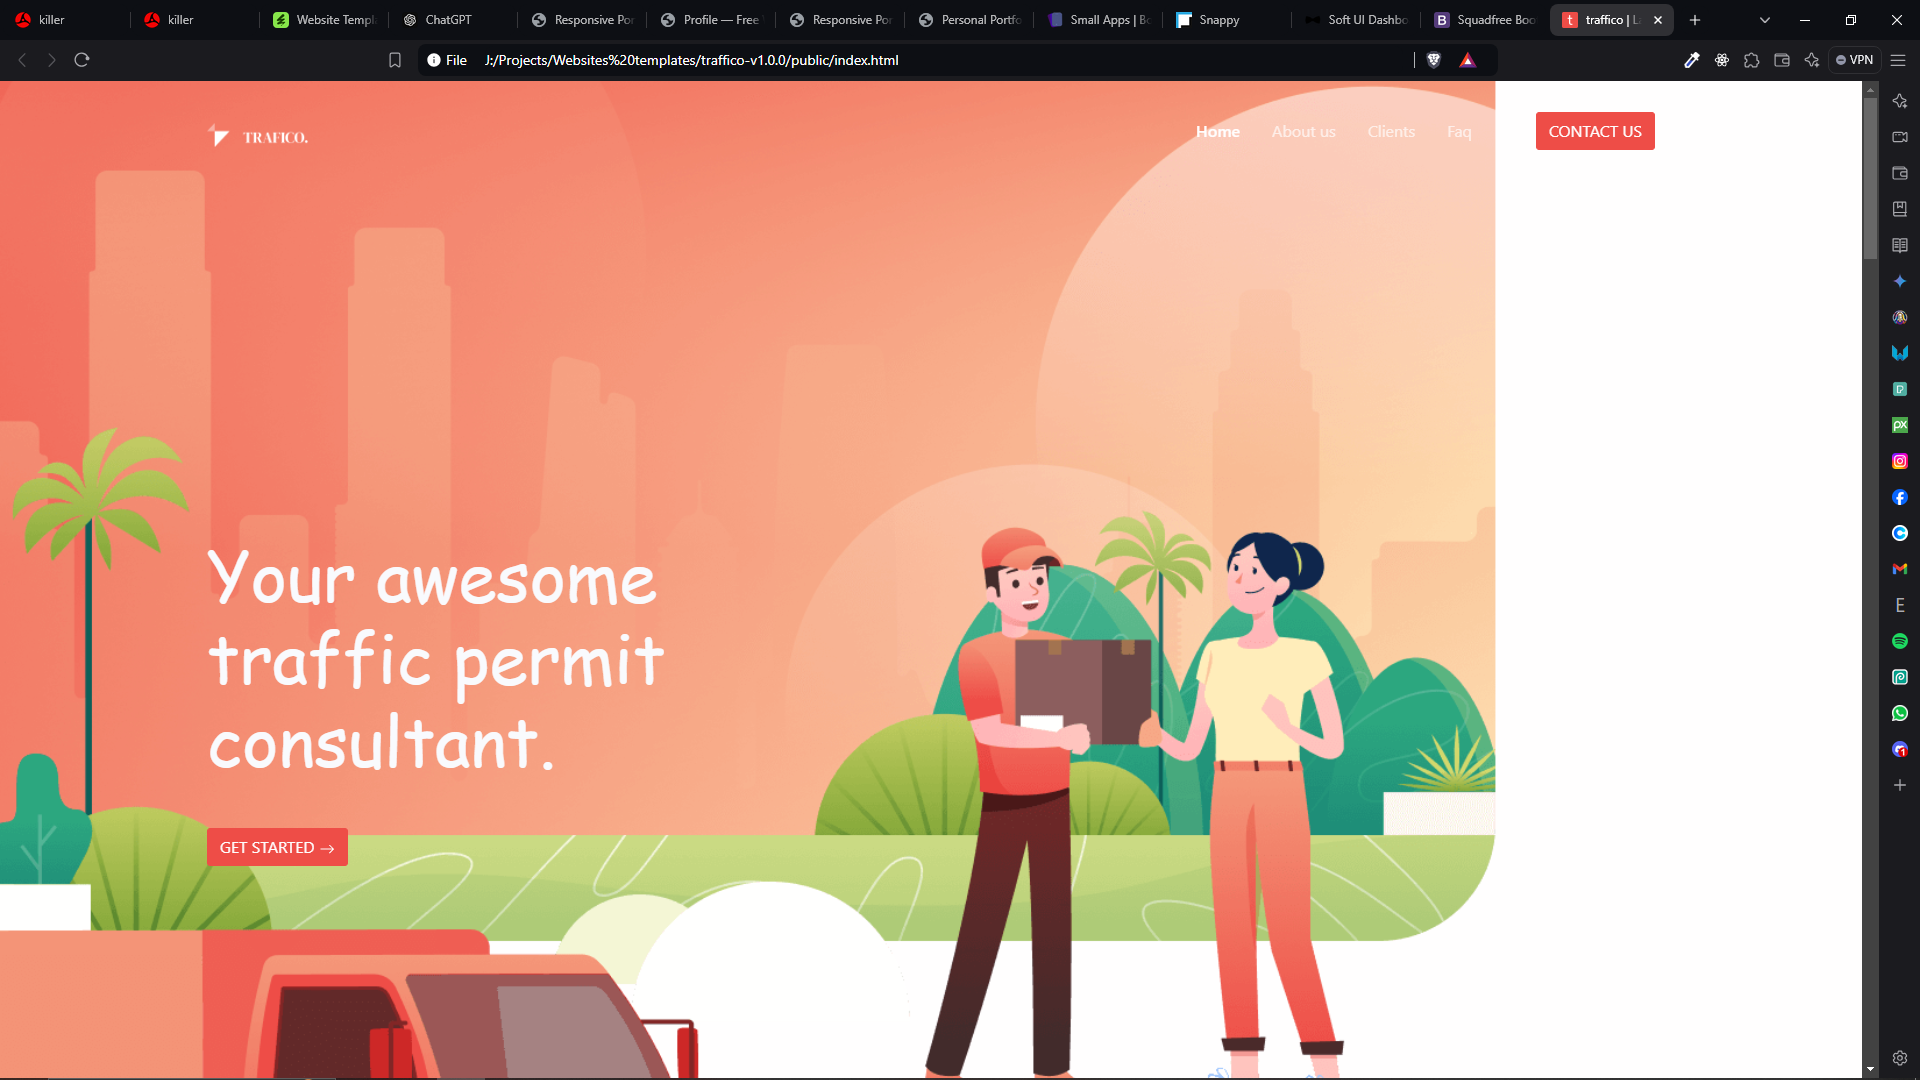Add a new sidebar item with plus
Screen dimensions: 1920x1080
[x=1900, y=785]
